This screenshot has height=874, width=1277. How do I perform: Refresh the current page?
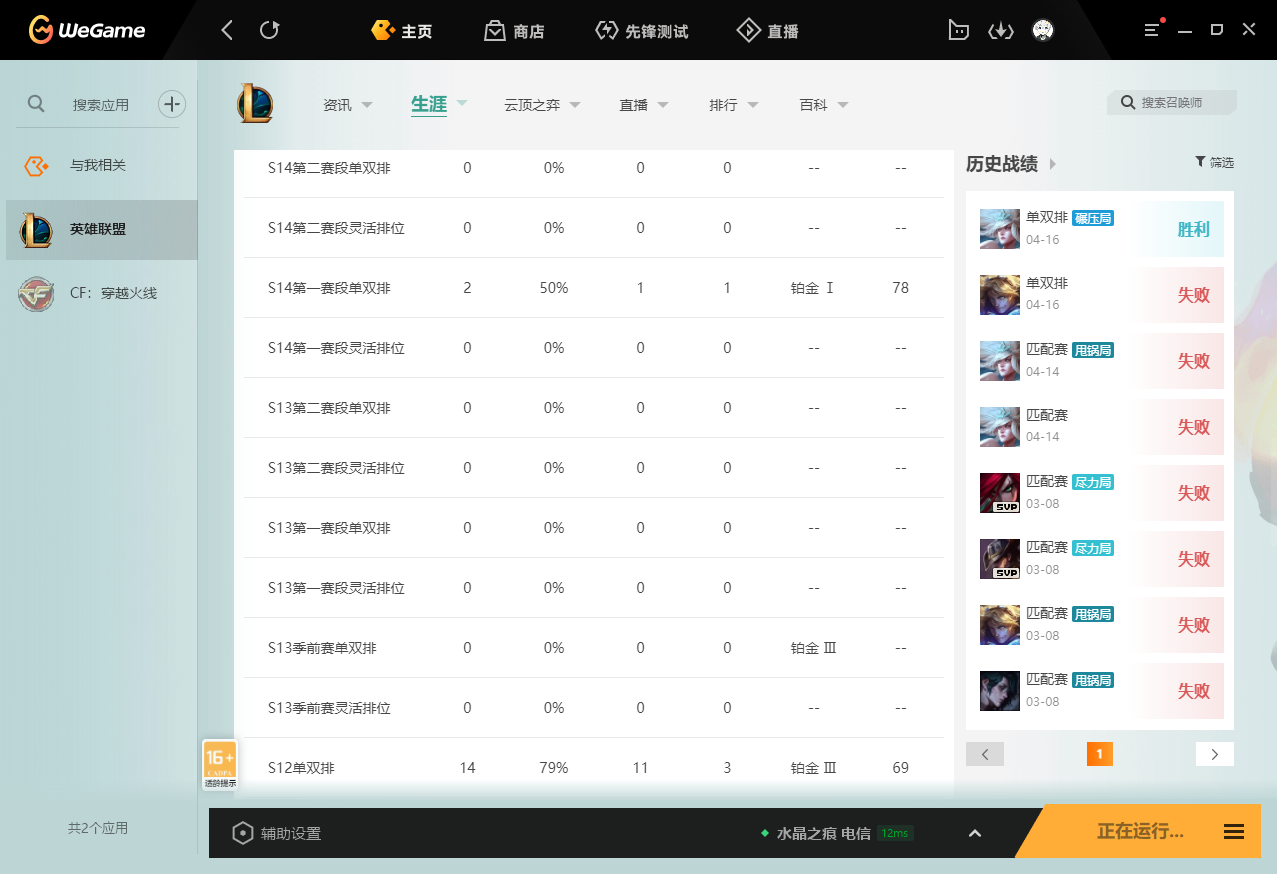[269, 30]
